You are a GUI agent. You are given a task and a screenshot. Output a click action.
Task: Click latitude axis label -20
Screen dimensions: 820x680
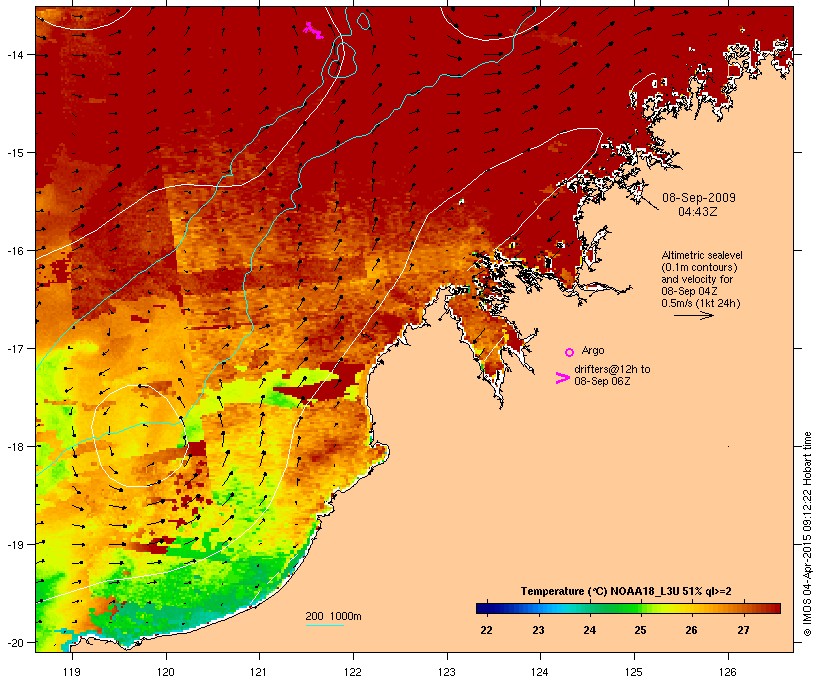pyautogui.click(x=14, y=642)
